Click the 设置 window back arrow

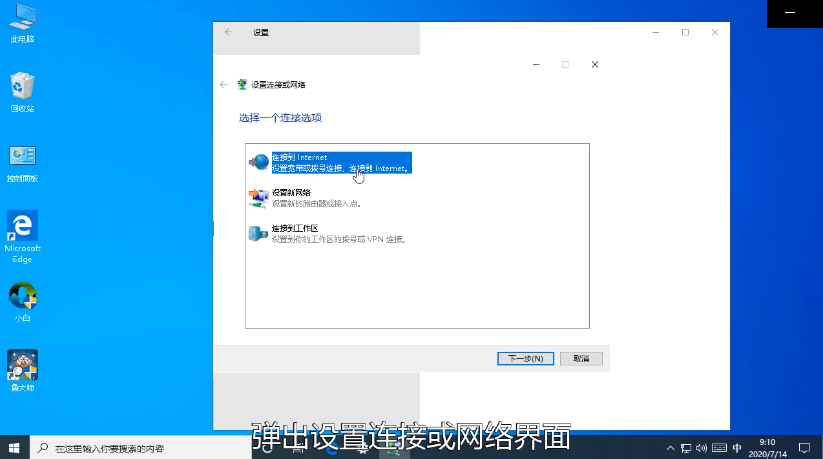click(x=229, y=32)
